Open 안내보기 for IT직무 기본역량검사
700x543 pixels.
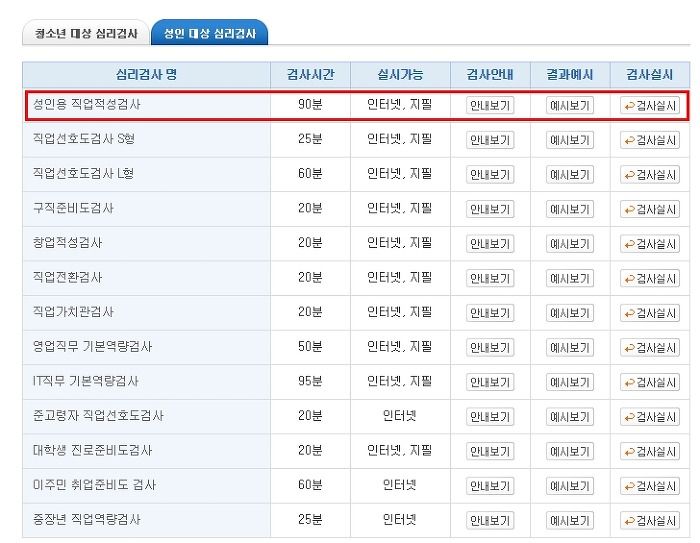point(490,382)
